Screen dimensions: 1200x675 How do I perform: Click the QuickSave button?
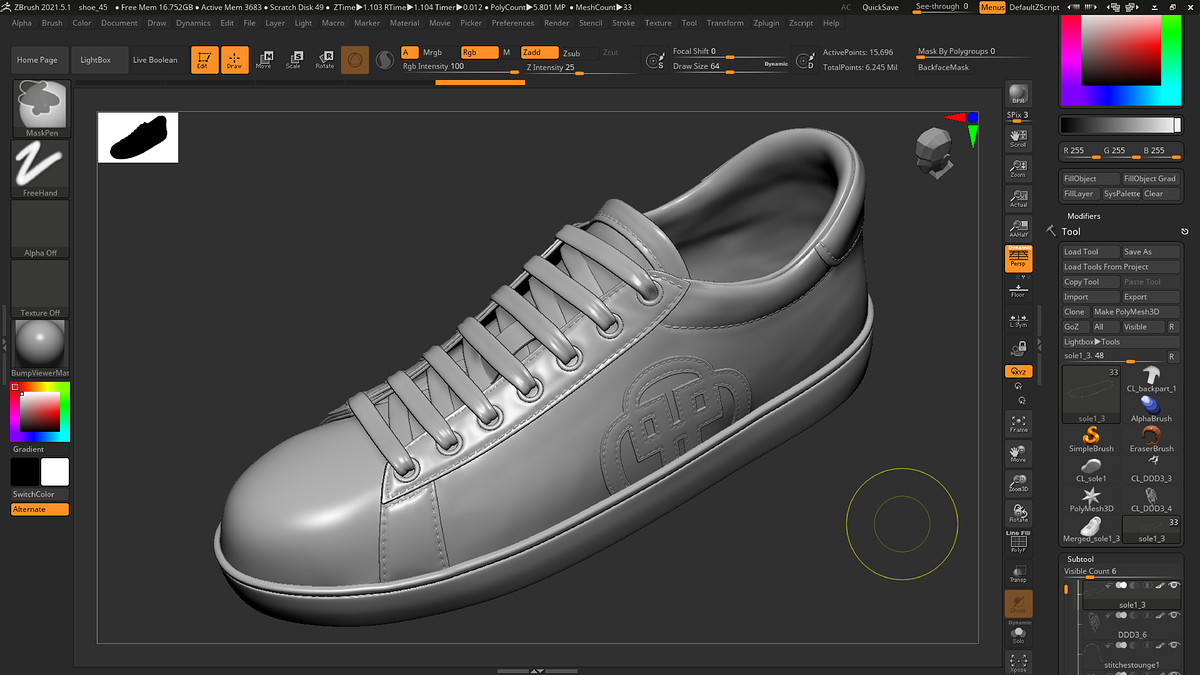(880, 7)
